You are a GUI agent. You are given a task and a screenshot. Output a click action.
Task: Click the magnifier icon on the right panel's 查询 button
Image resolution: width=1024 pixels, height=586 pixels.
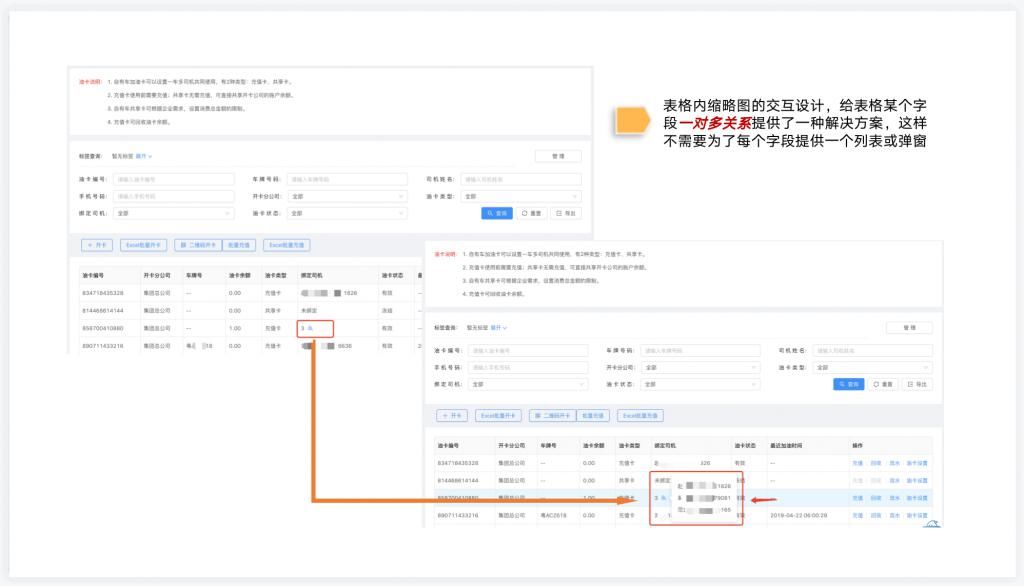coord(842,384)
